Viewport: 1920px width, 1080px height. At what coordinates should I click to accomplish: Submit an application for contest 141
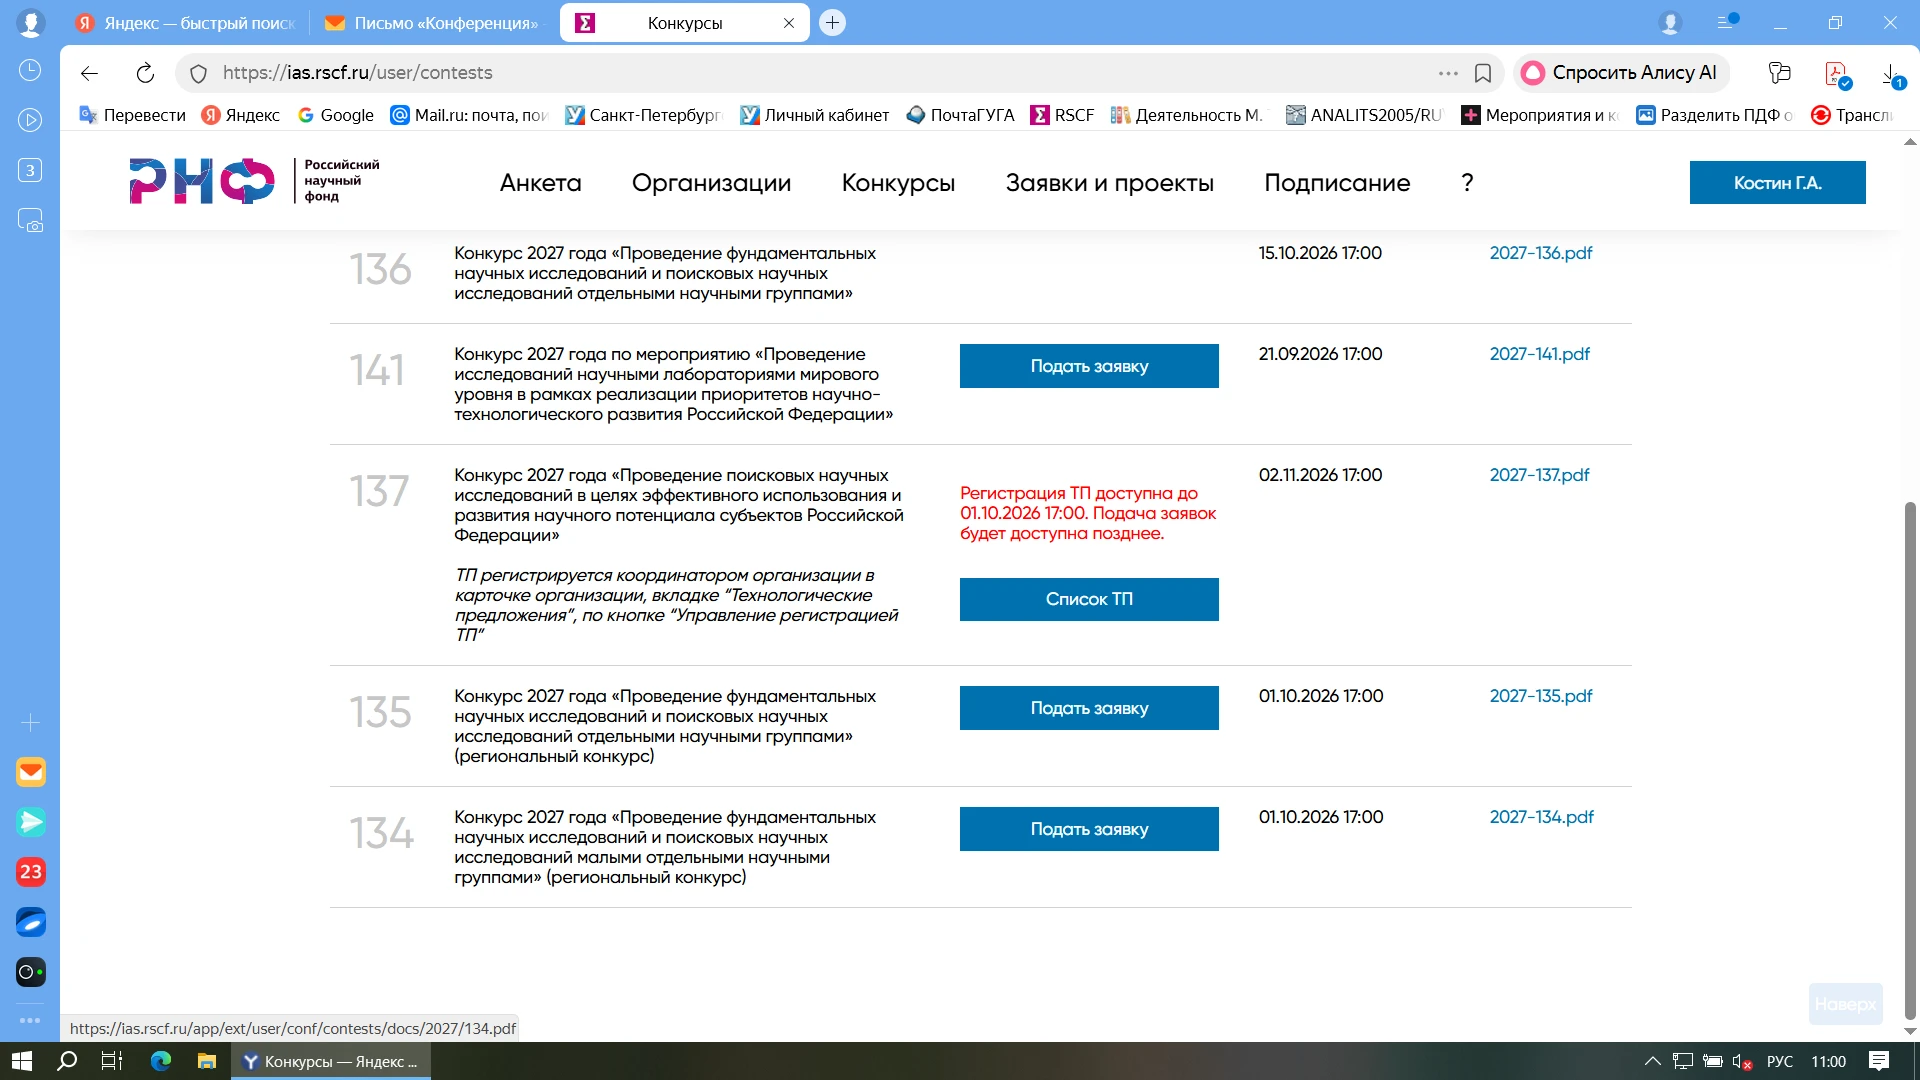(x=1089, y=366)
